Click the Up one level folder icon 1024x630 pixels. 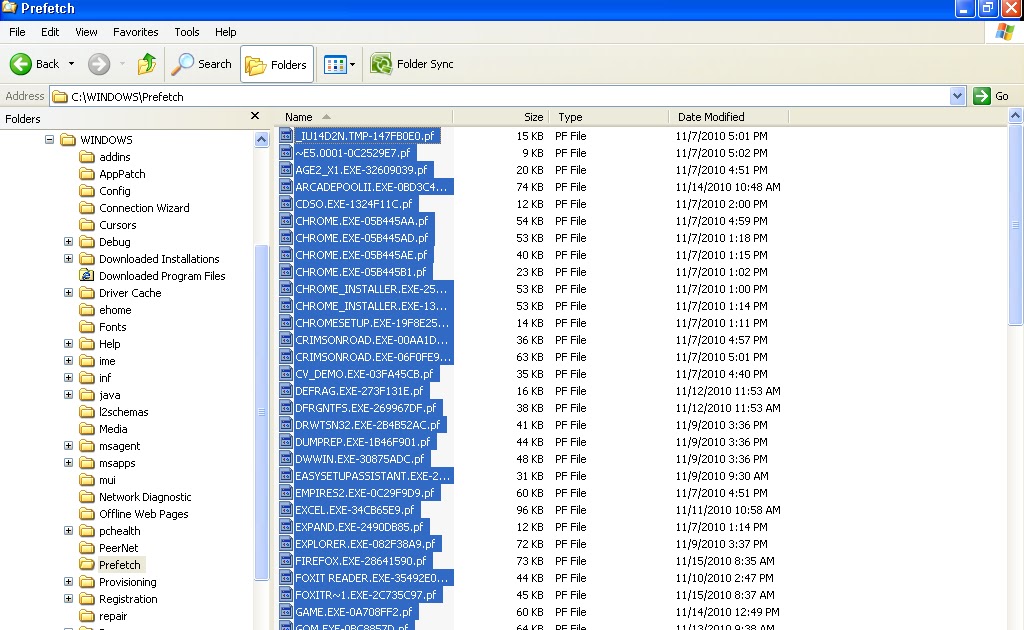tap(147, 64)
